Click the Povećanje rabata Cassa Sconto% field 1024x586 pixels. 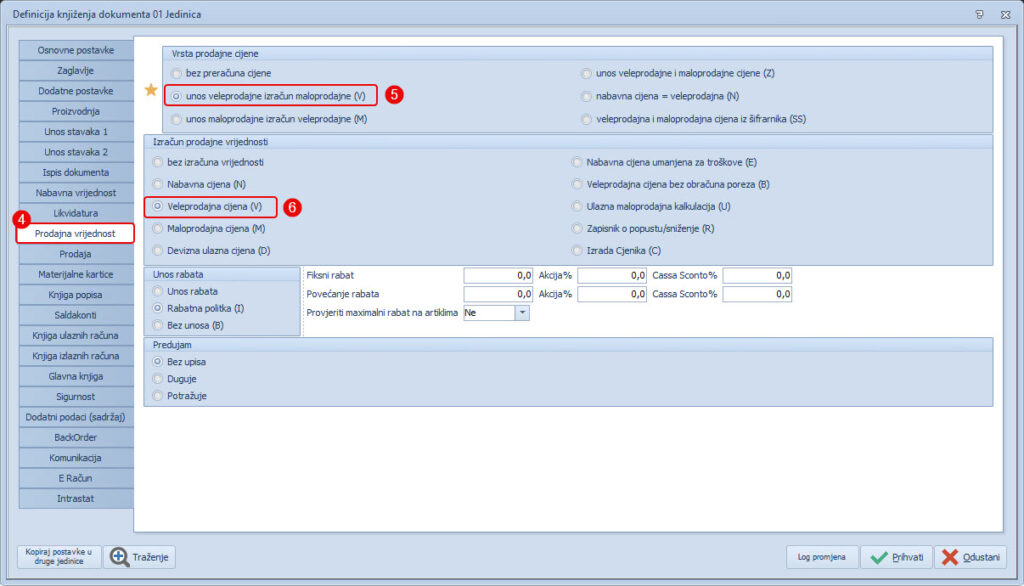click(757, 295)
